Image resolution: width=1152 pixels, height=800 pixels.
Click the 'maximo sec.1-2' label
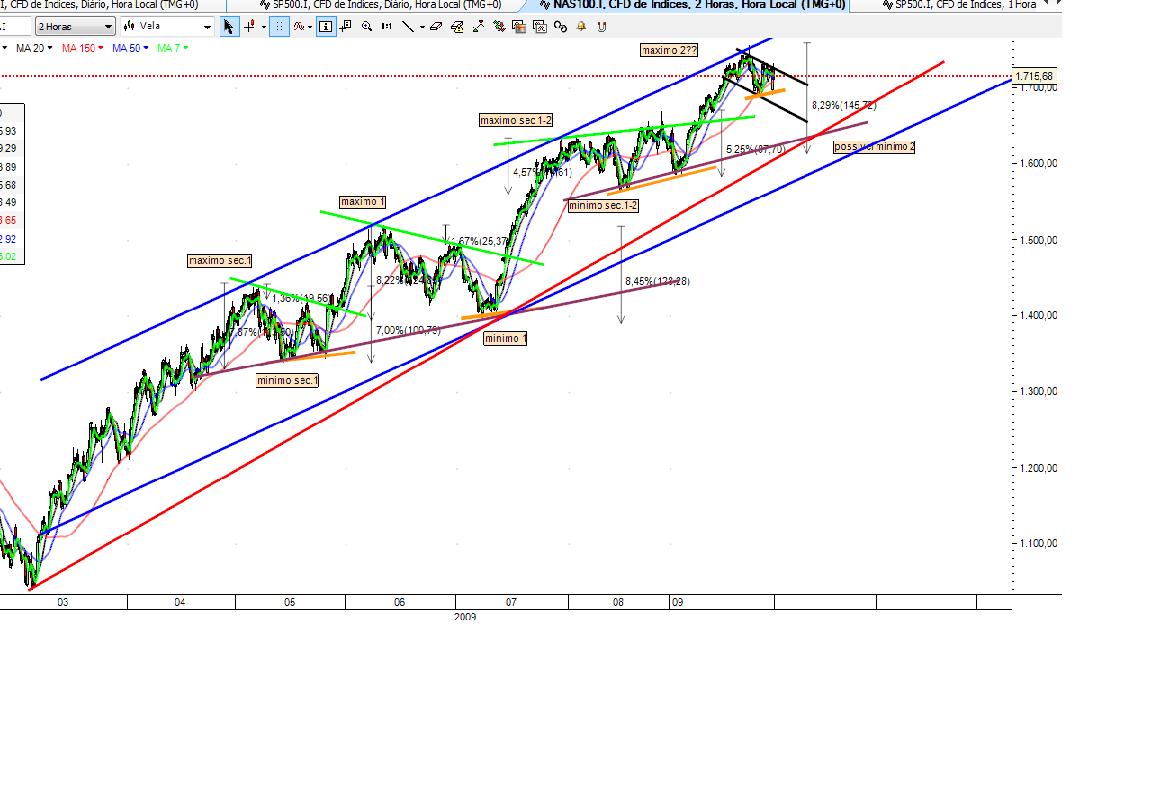[x=516, y=120]
